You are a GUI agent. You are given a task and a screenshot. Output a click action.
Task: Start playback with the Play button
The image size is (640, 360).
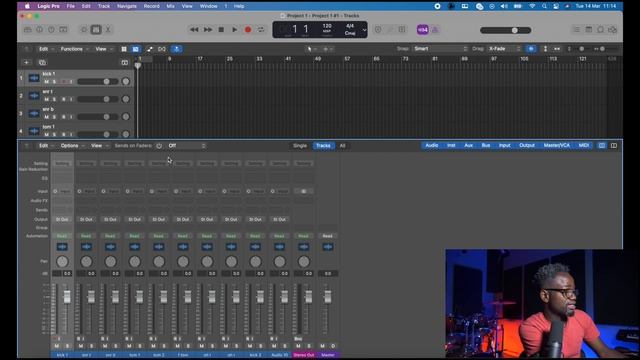[x=235, y=30]
